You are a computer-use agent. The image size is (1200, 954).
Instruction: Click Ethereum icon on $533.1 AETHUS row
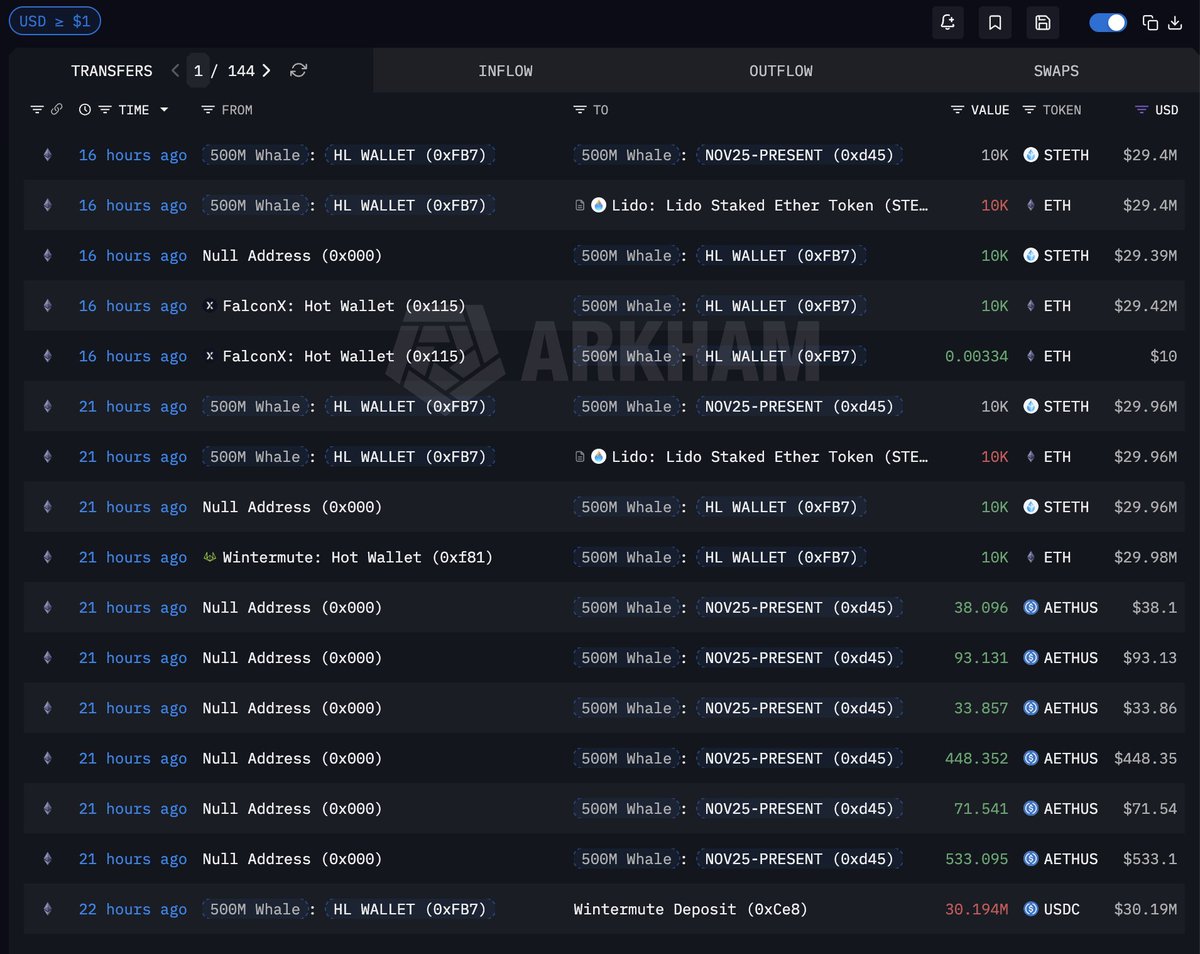pyautogui.click(x=47, y=859)
